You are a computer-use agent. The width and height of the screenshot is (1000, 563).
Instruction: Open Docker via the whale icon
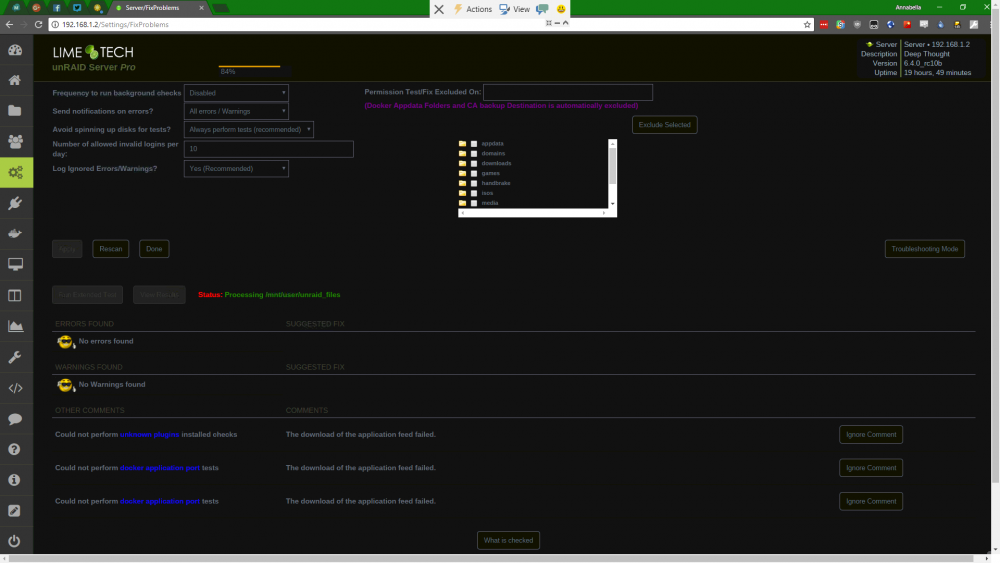click(x=15, y=233)
